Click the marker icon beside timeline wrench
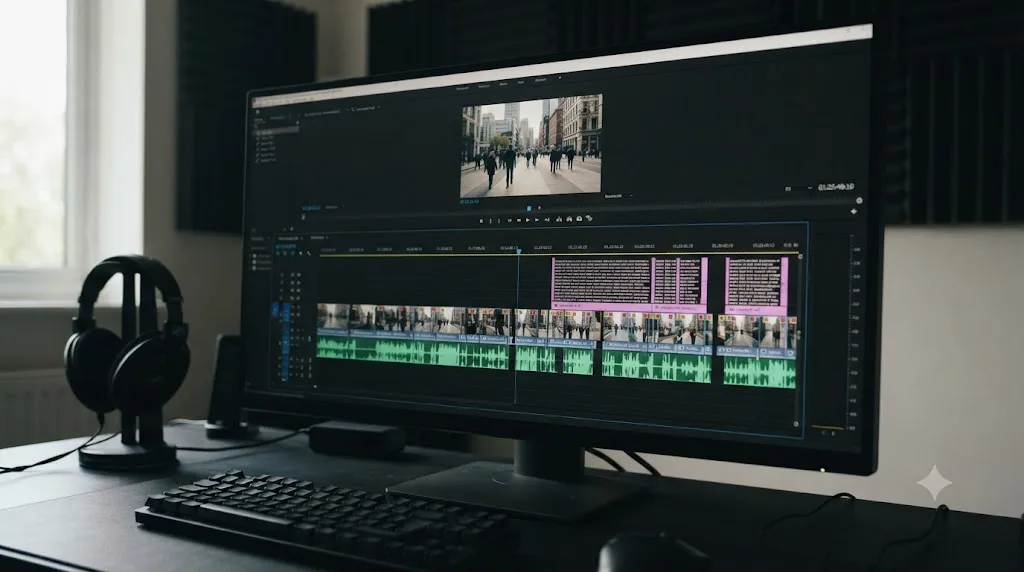The width and height of the screenshot is (1024, 572). point(300,253)
